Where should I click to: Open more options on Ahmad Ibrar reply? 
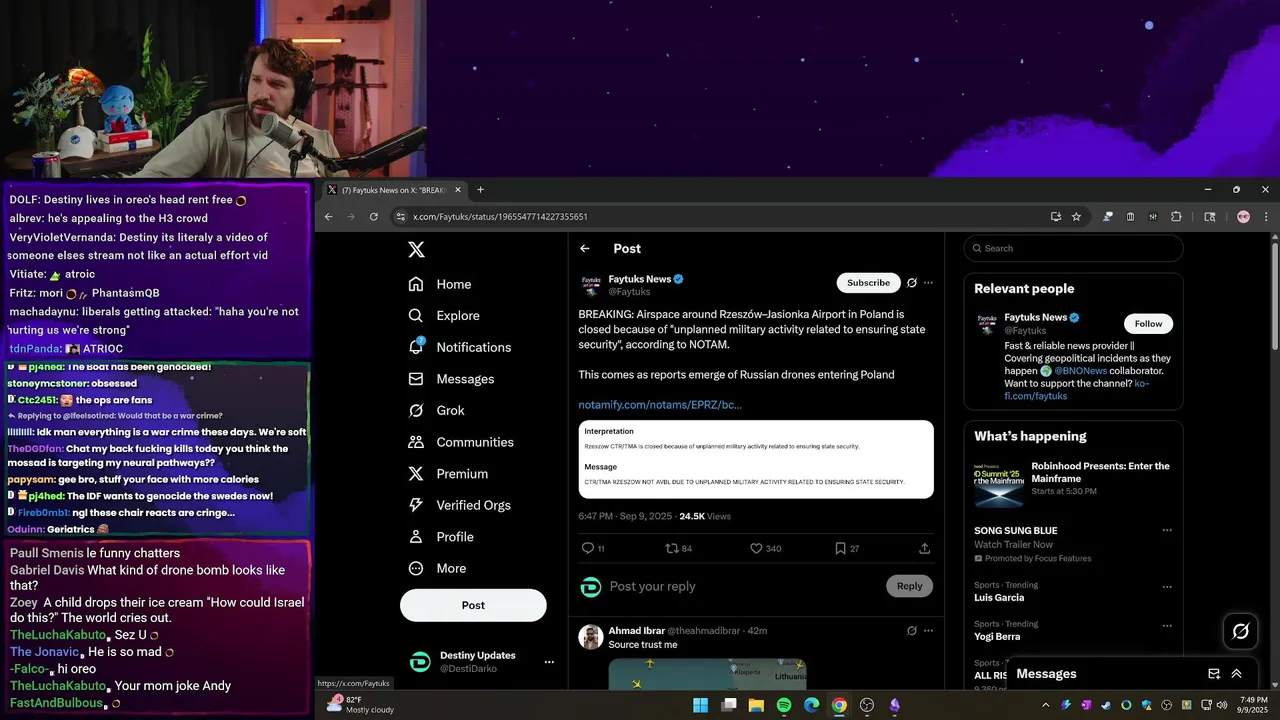click(x=928, y=631)
